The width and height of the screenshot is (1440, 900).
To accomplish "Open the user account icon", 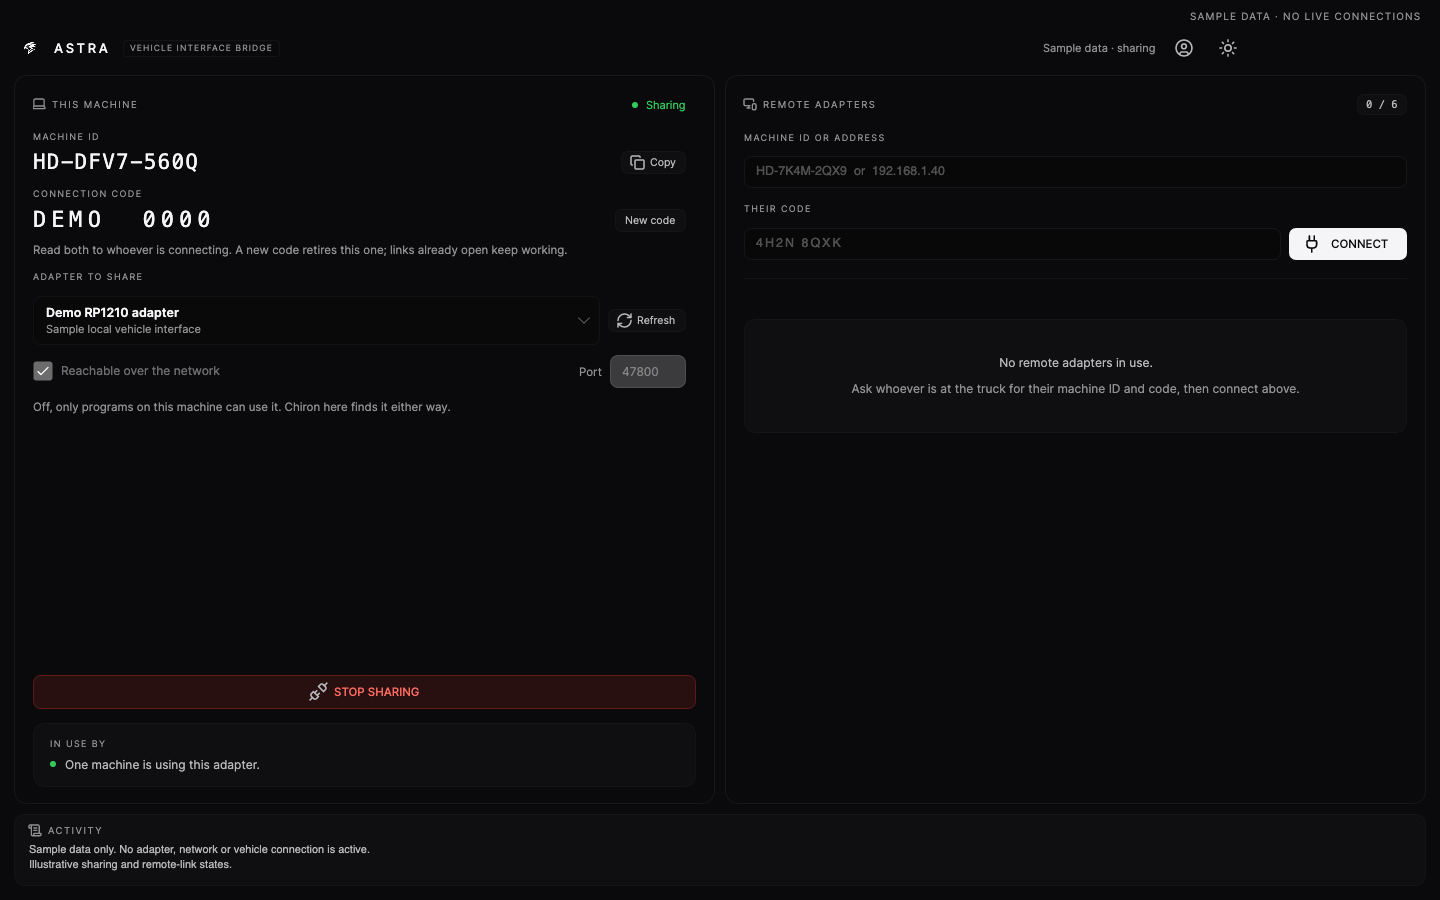I will tap(1184, 48).
